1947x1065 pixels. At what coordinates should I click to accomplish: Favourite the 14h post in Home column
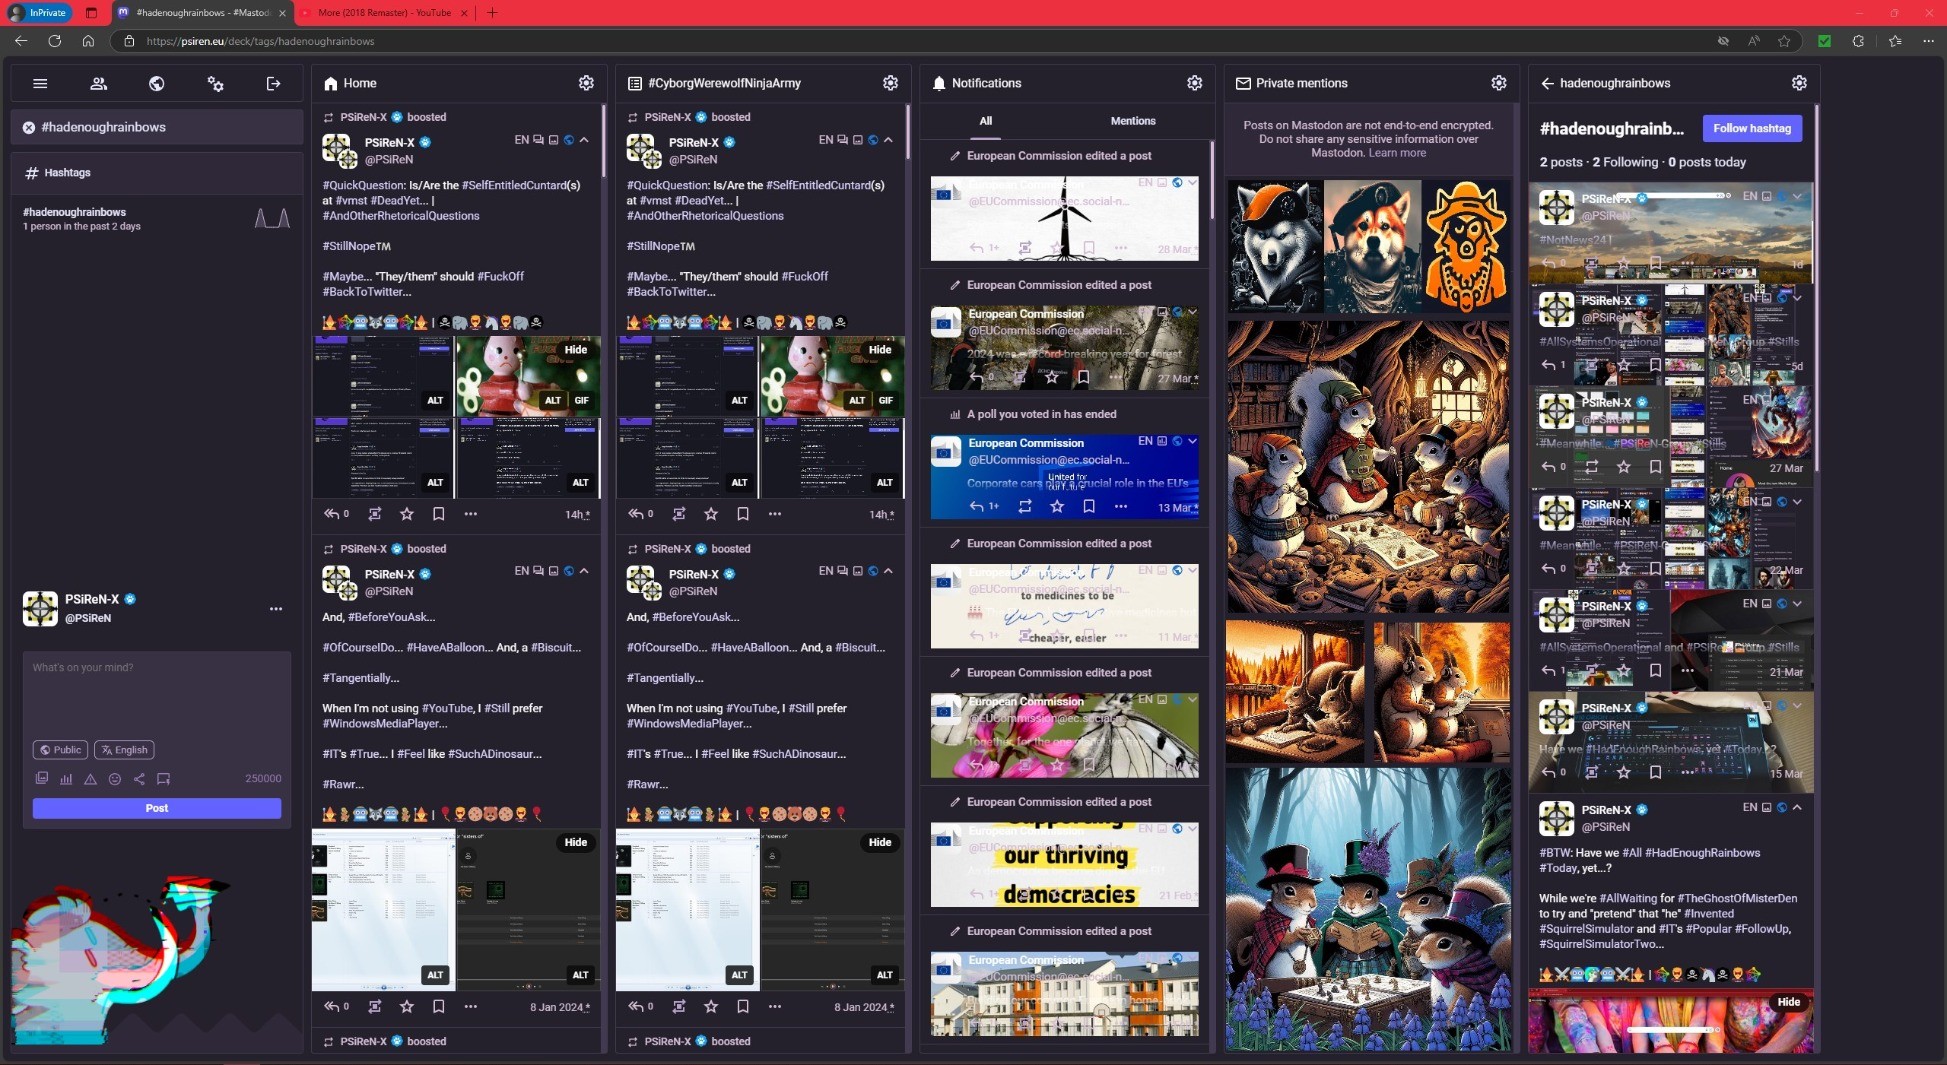click(x=407, y=514)
